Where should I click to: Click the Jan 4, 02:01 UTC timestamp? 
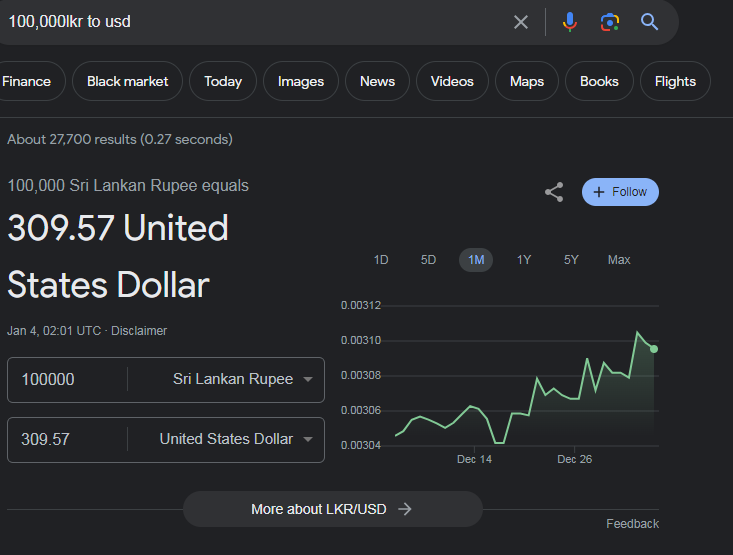(x=54, y=331)
